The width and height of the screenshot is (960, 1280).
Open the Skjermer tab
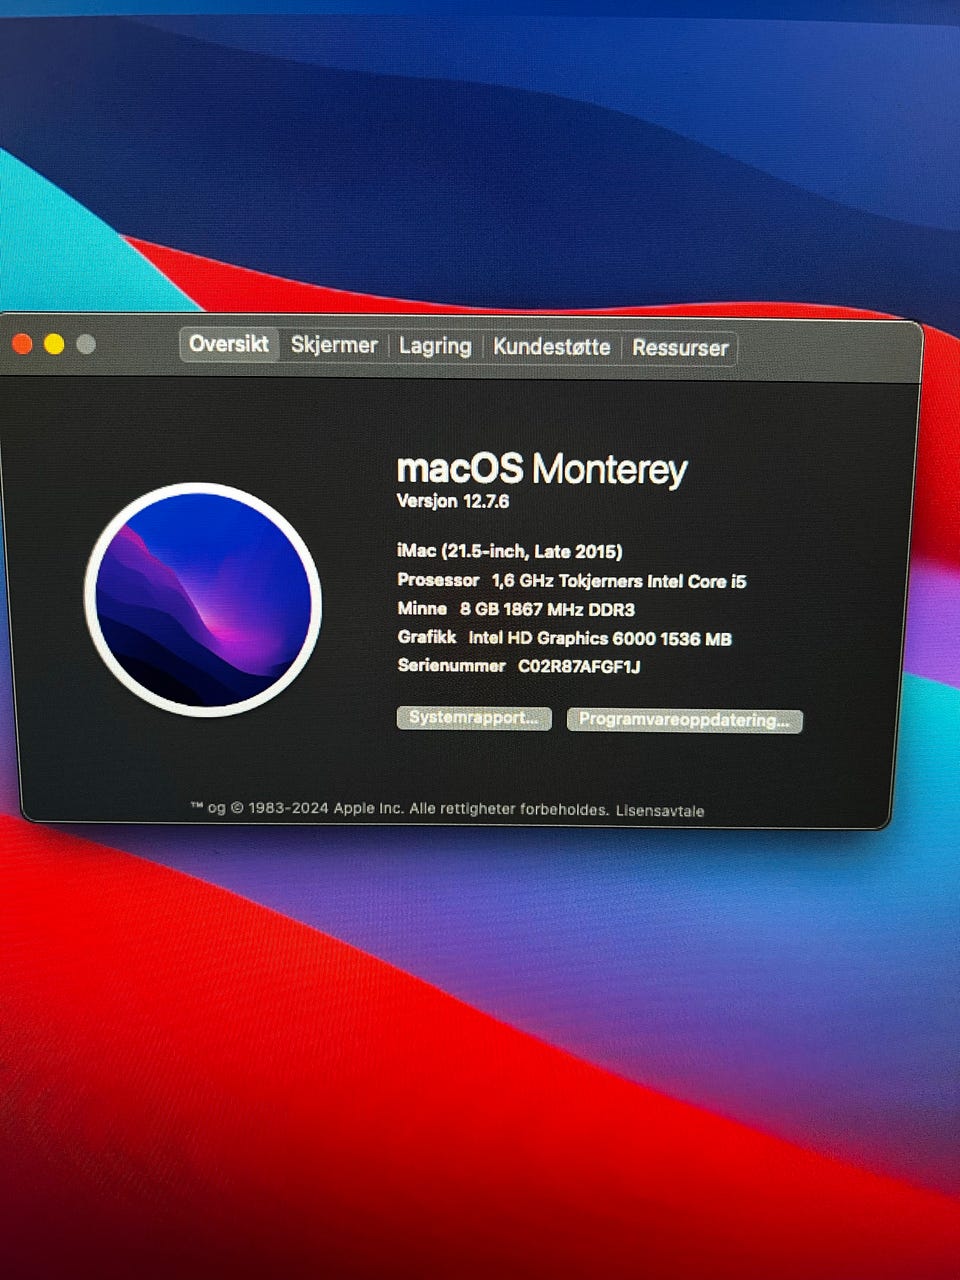[334, 345]
